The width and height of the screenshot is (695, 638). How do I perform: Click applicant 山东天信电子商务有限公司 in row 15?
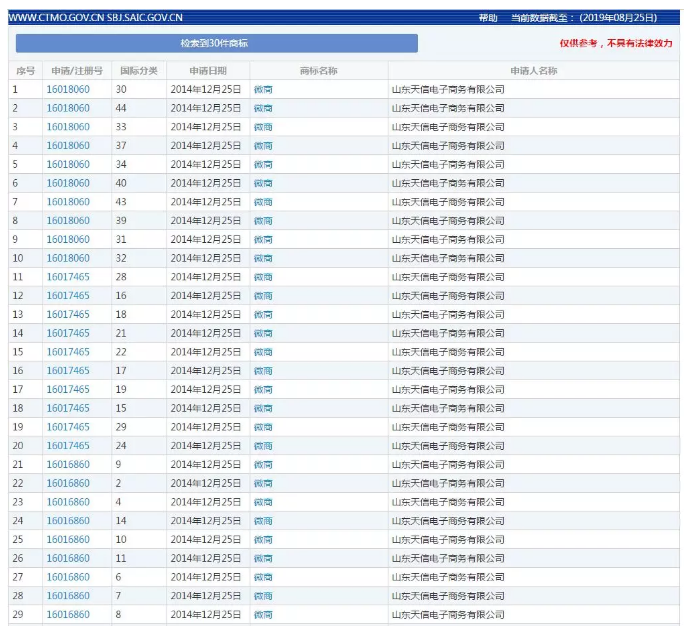click(447, 352)
